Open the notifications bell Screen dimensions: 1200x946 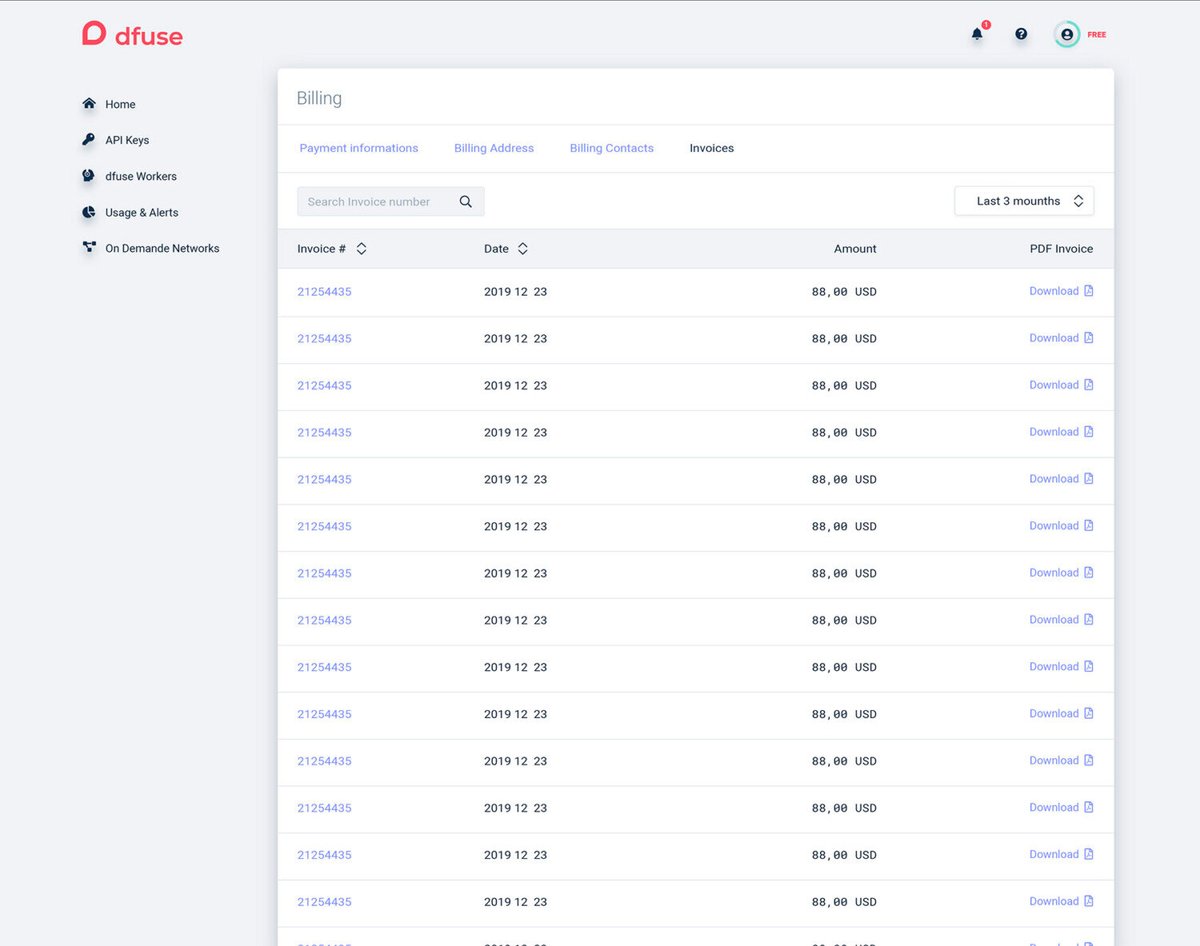pos(977,34)
